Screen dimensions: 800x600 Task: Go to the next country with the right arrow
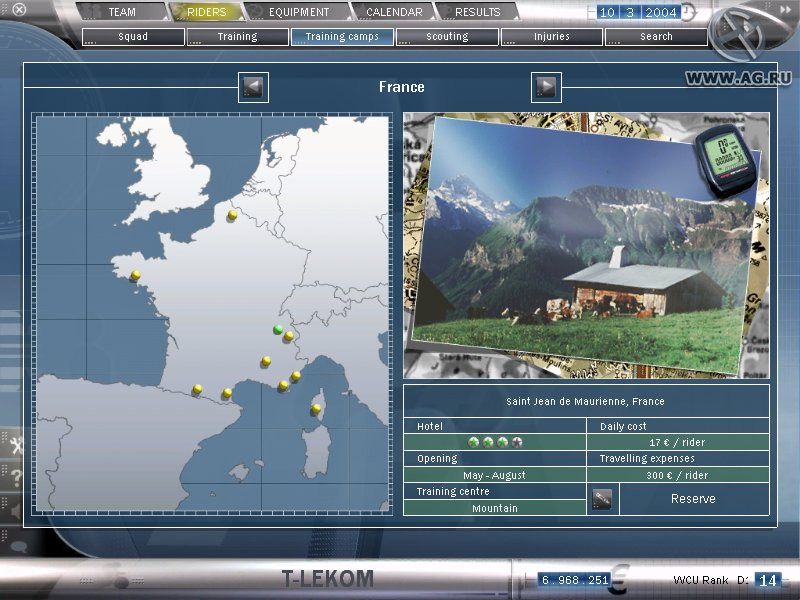[546, 87]
